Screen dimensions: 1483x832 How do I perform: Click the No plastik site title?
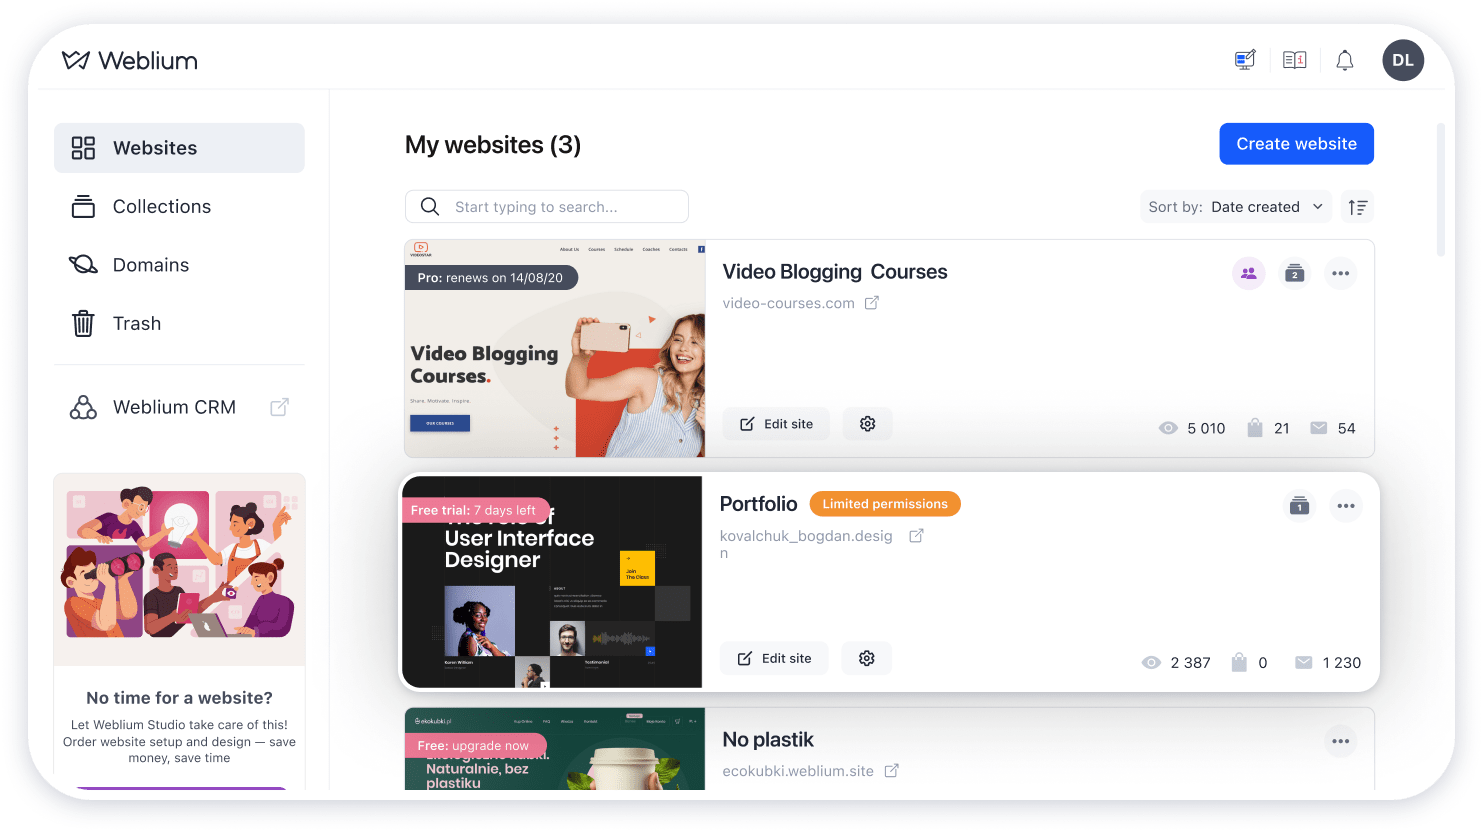[768, 740]
